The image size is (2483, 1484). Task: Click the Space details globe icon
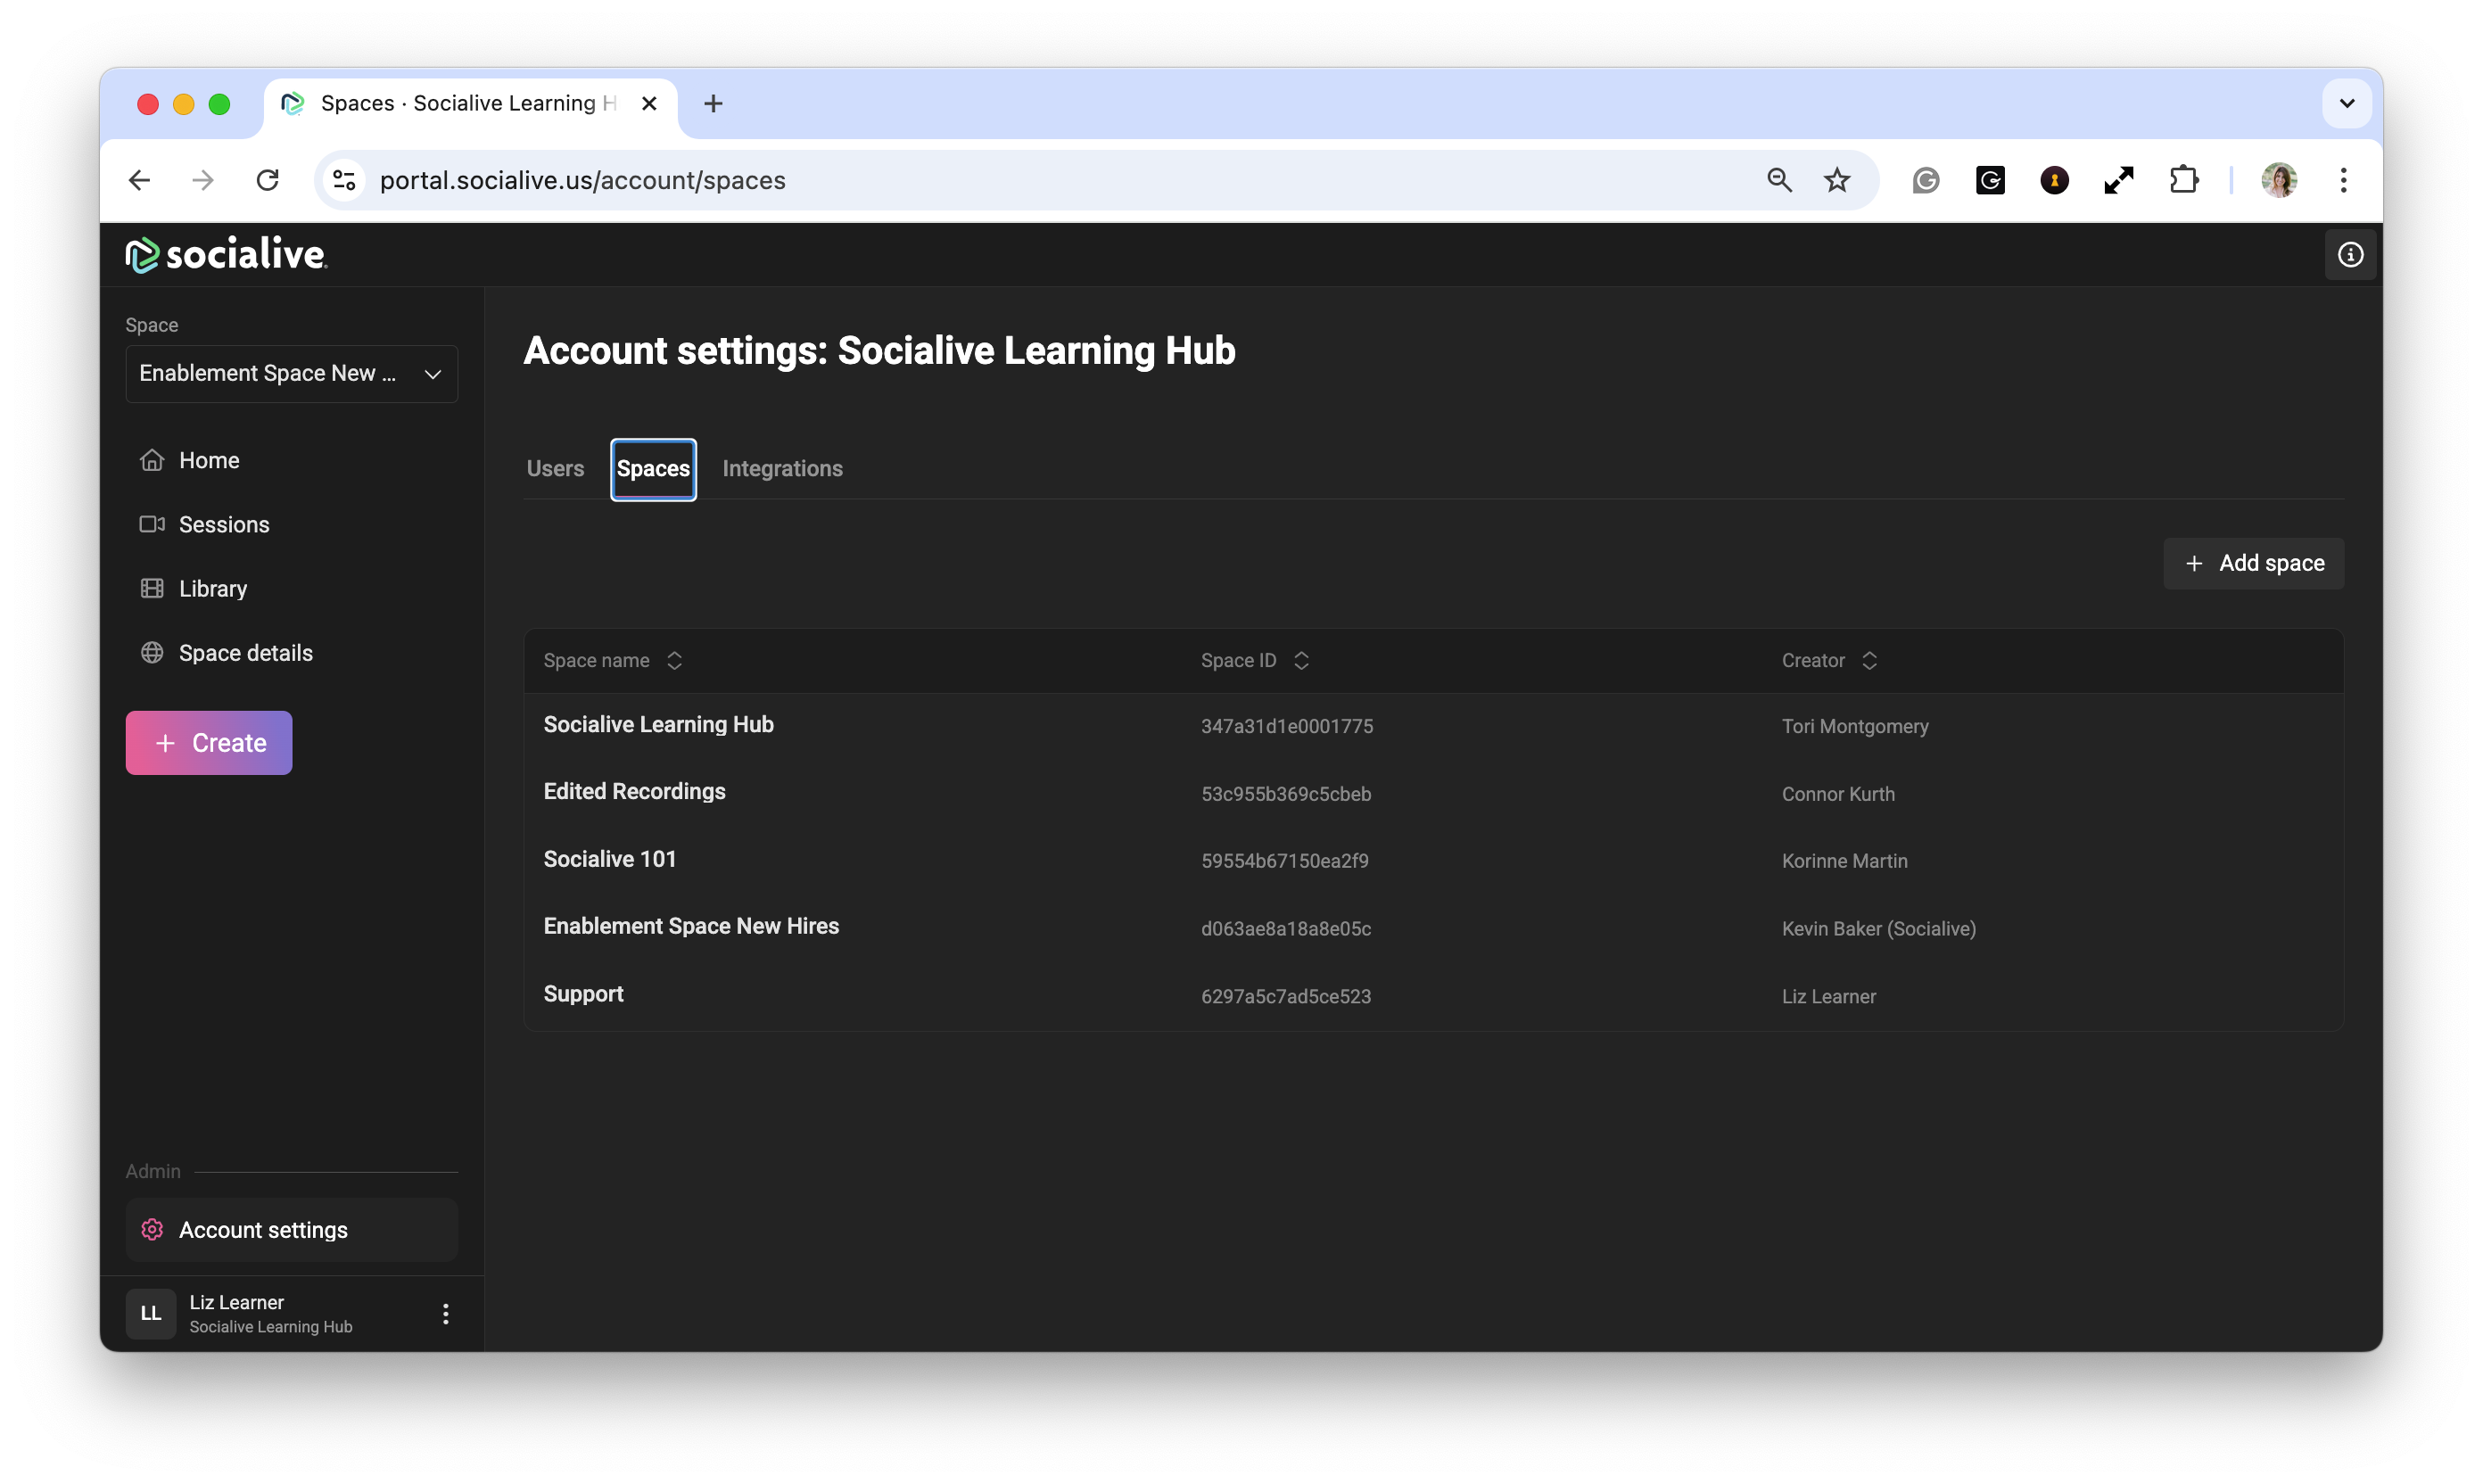(x=152, y=653)
